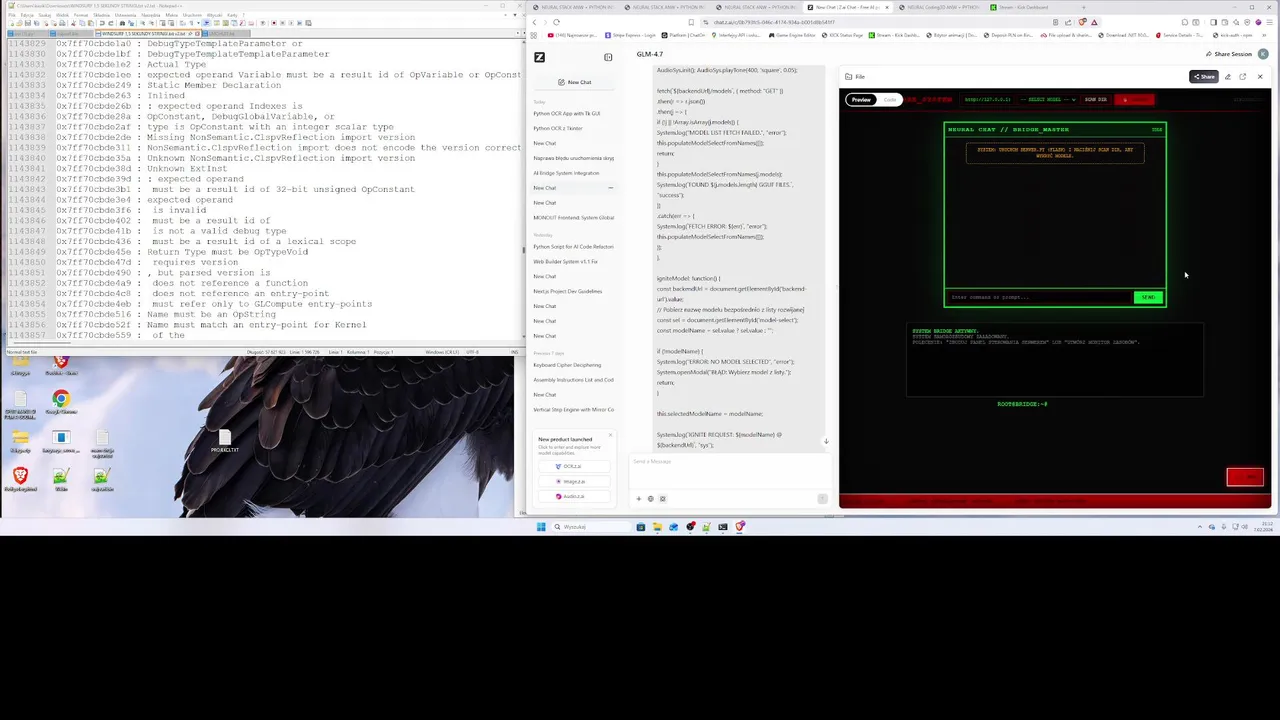Click the Z.ai logo icon
Viewport: 1280px width, 720px height.
539,57
